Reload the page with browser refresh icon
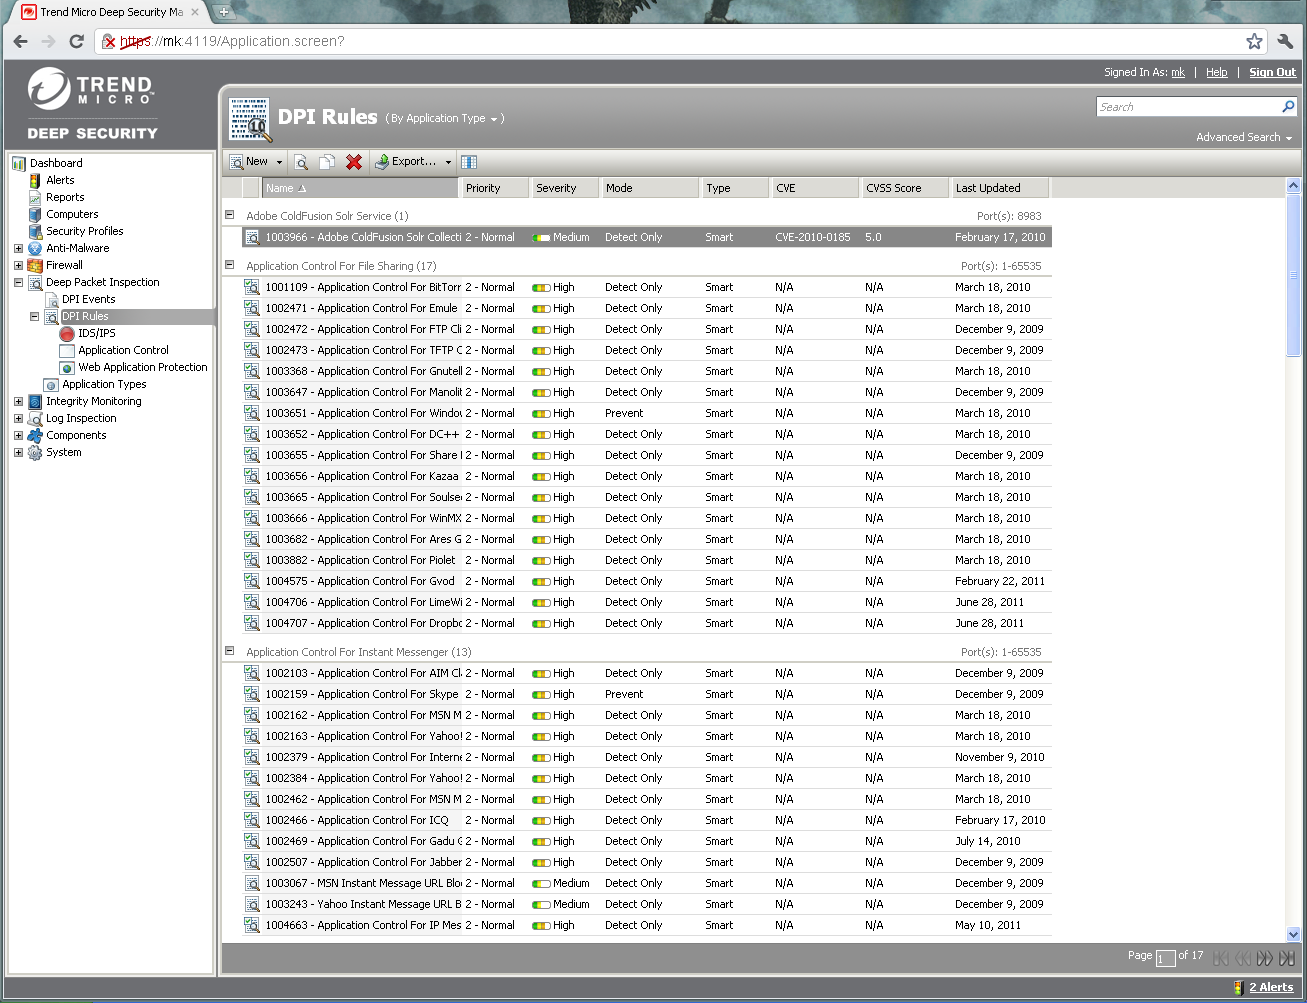The image size is (1307, 1003). coord(76,41)
